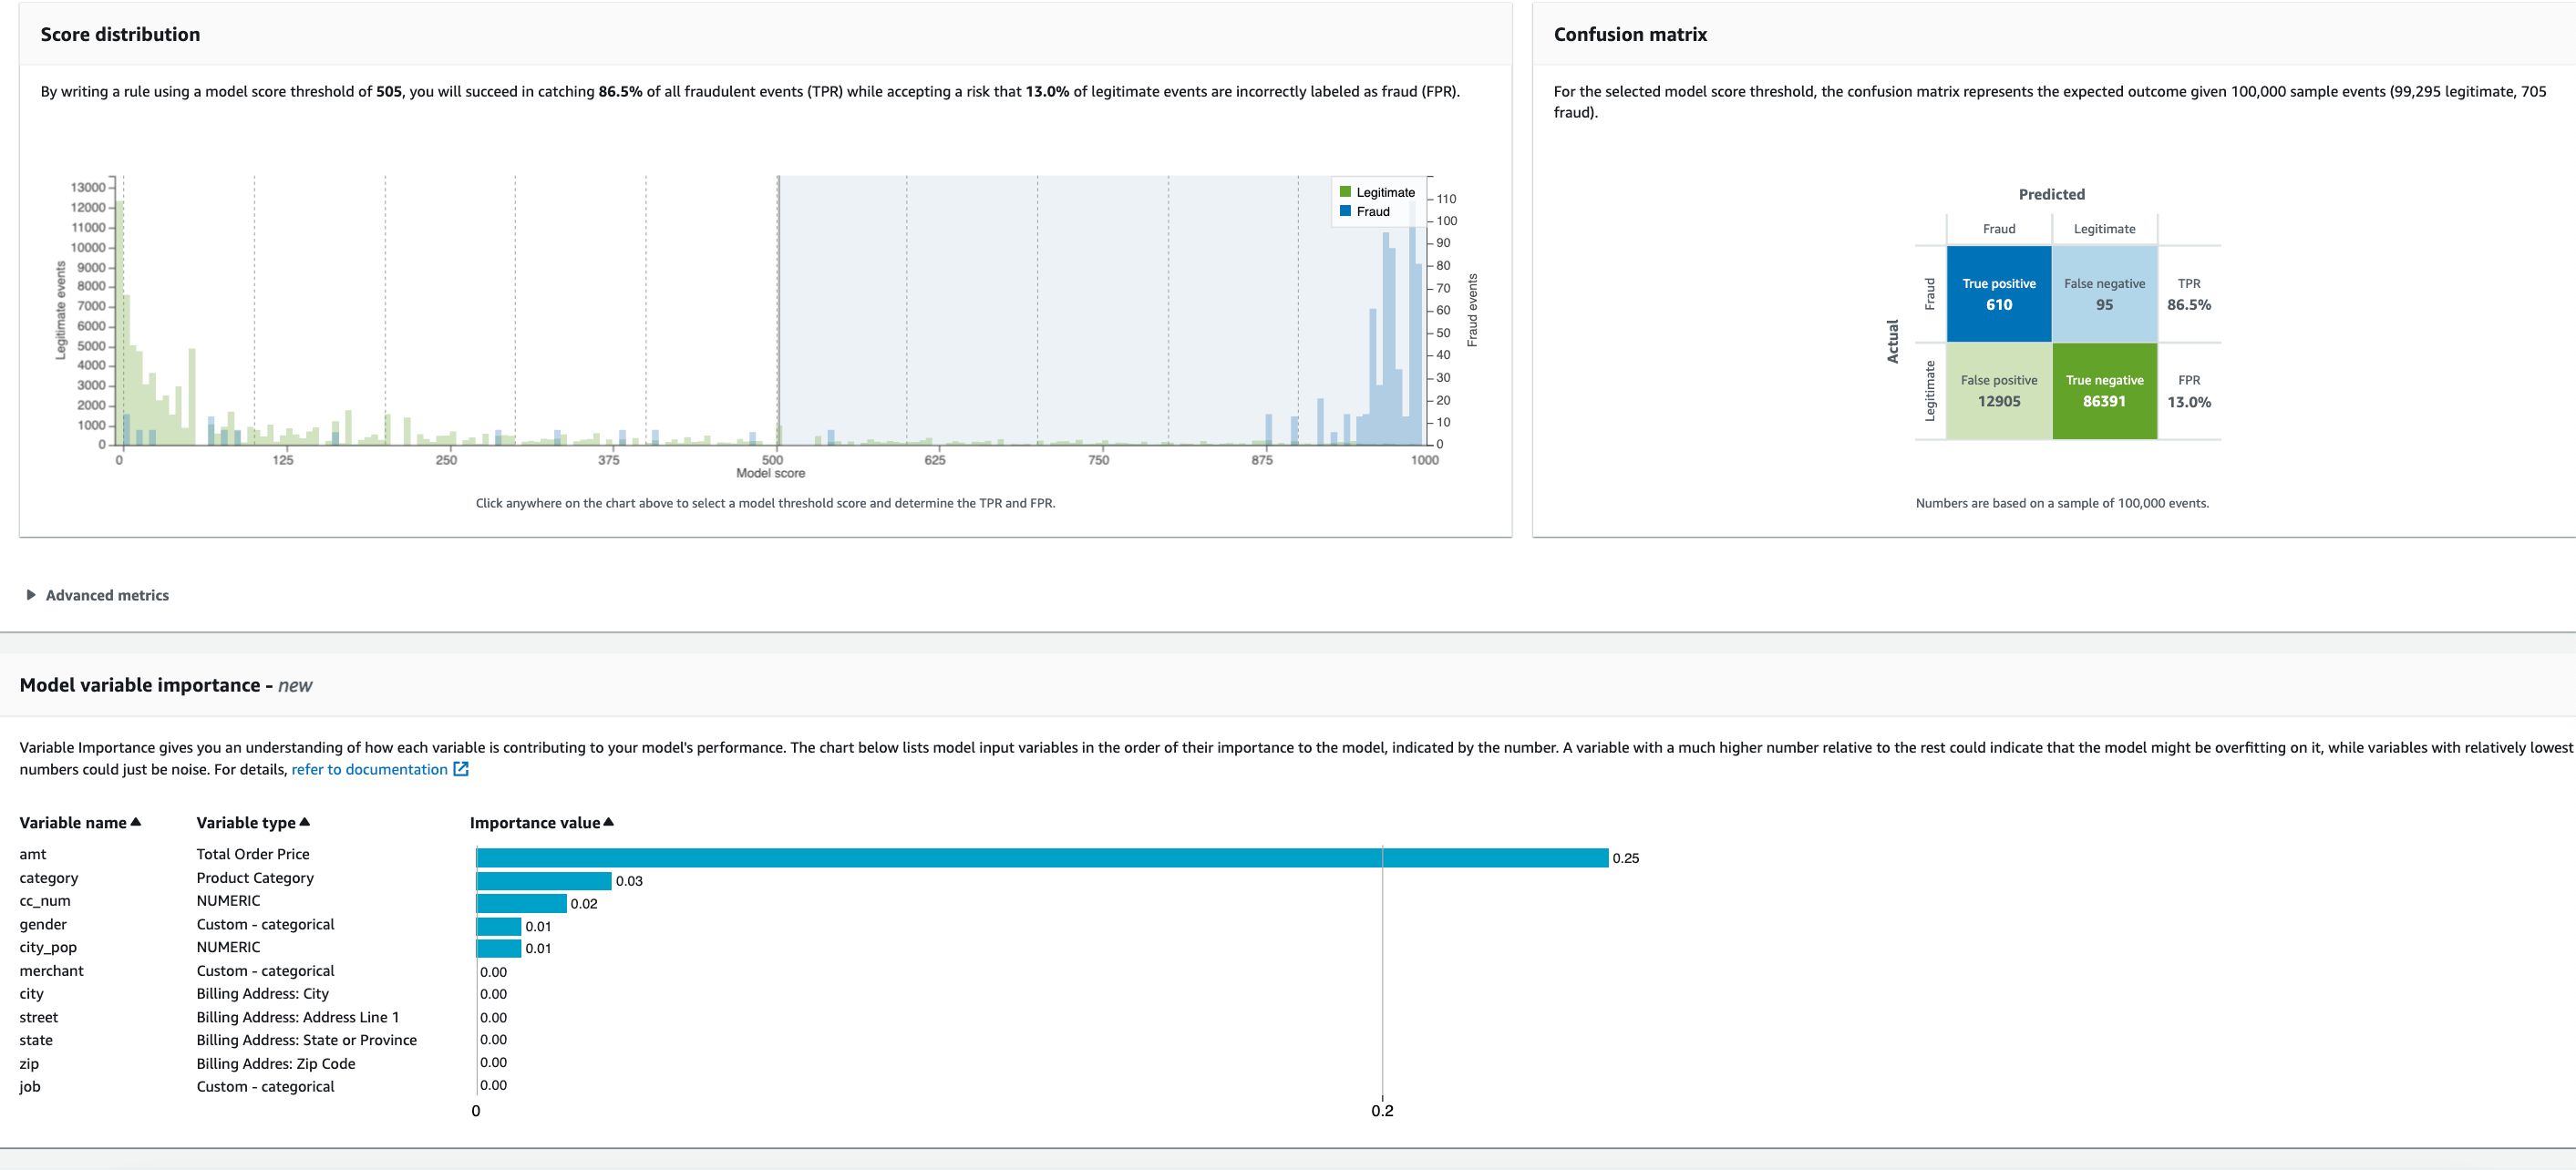This screenshot has height=1170, width=2576.
Task: Click the blue Fraud legend swatch
Action: click(x=1345, y=211)
